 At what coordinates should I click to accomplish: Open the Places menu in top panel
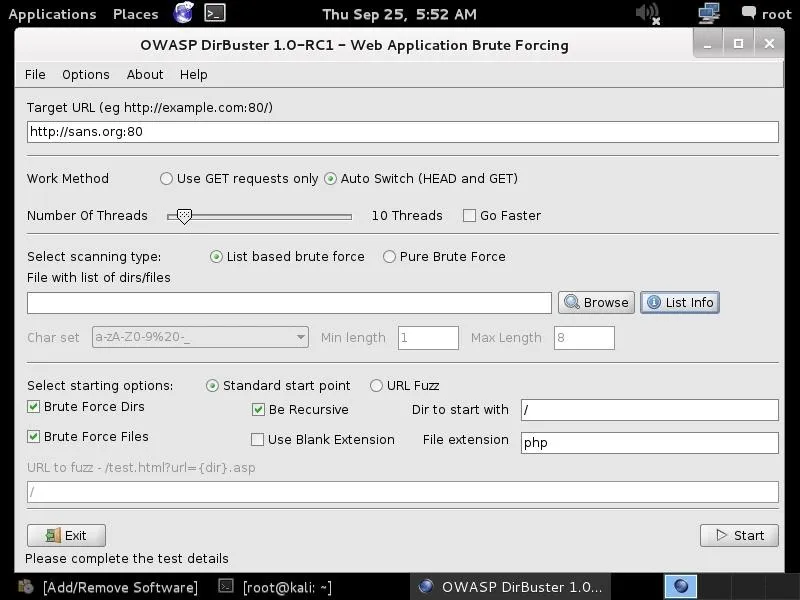coord(136,14)
